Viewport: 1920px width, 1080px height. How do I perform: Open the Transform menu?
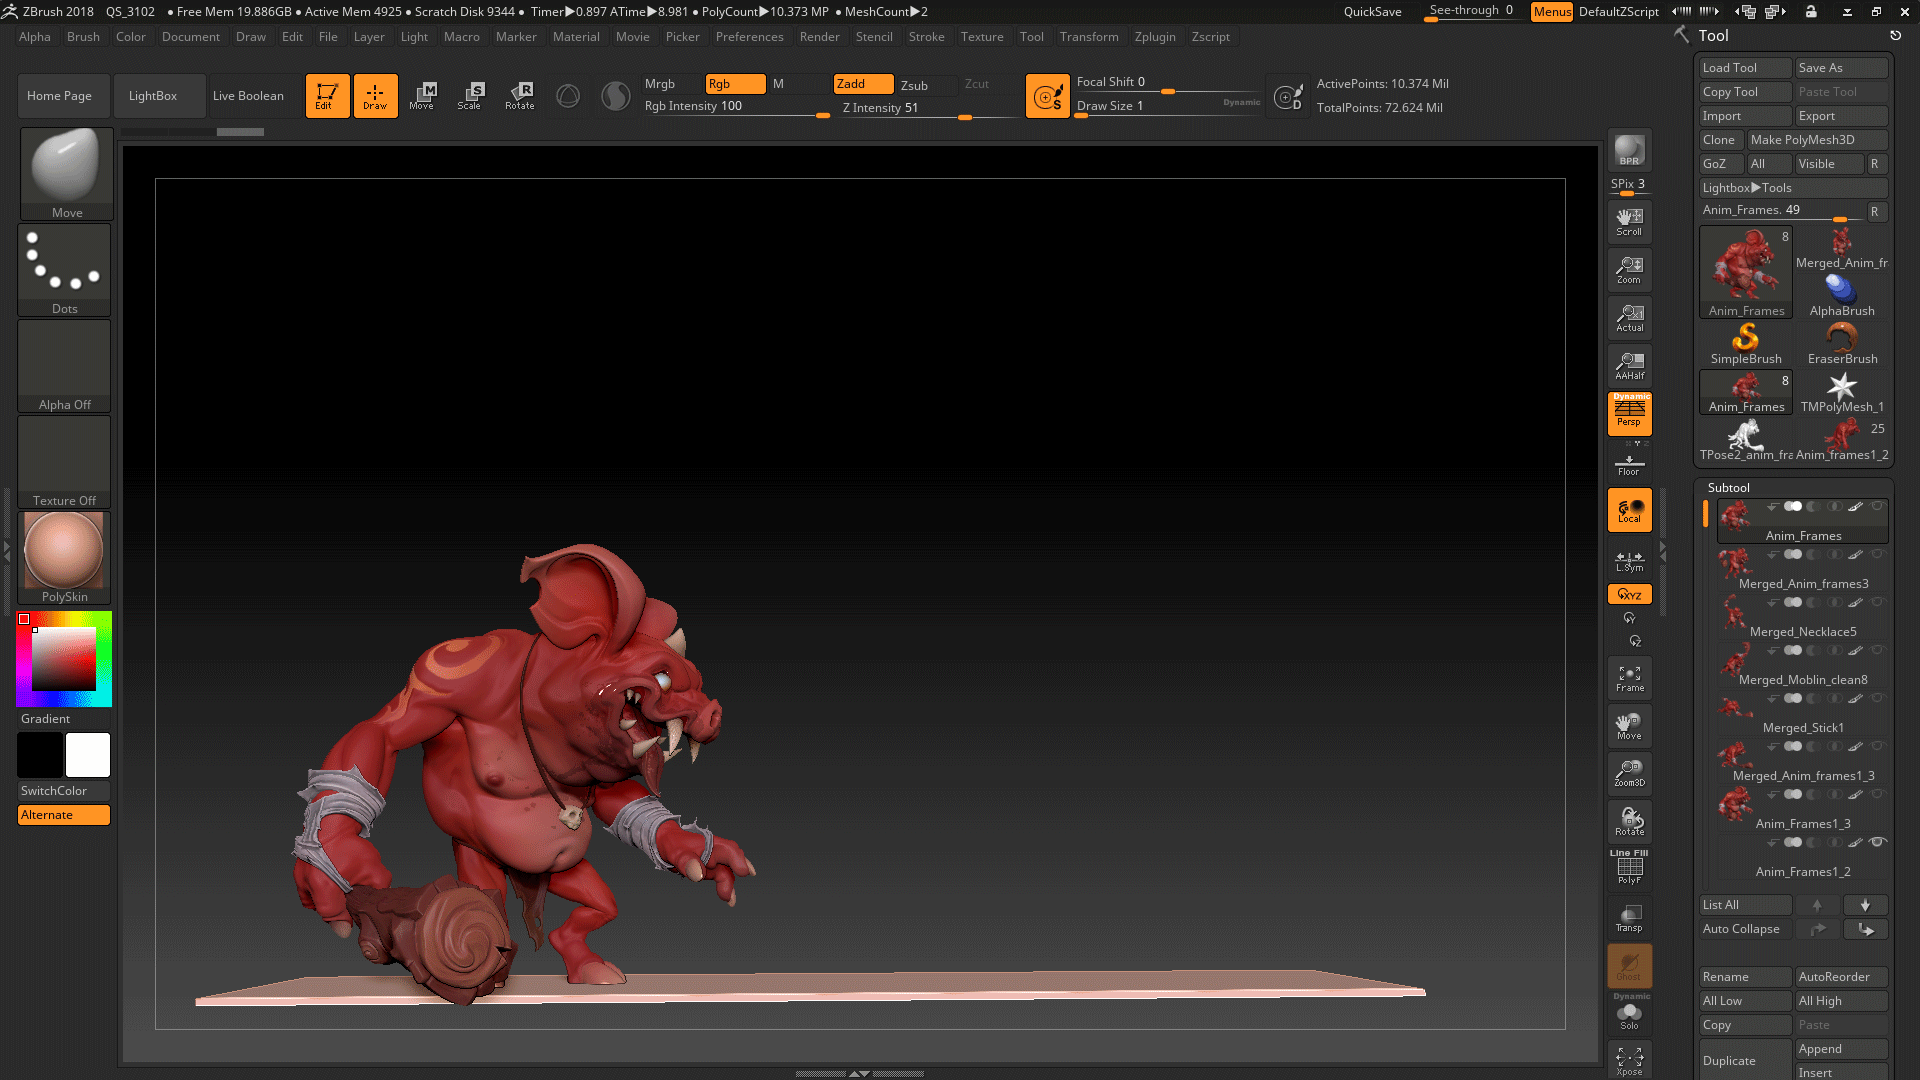click(1089, 37)
